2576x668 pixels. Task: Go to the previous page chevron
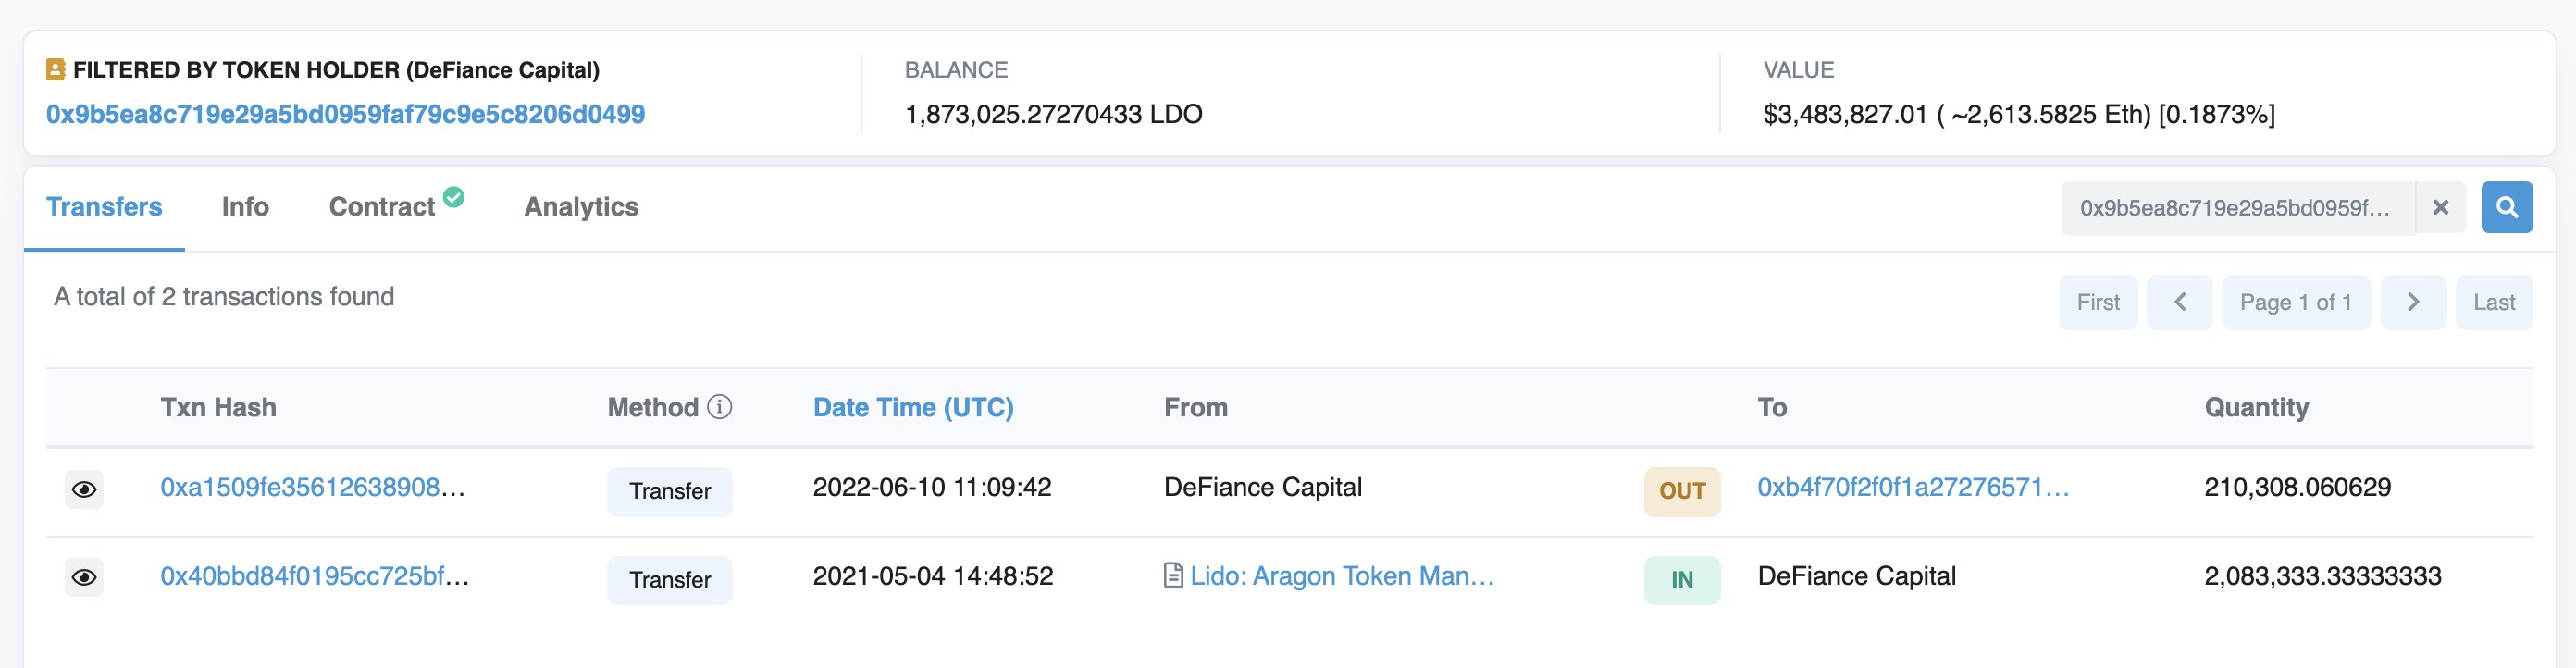tap(2179, 302)
